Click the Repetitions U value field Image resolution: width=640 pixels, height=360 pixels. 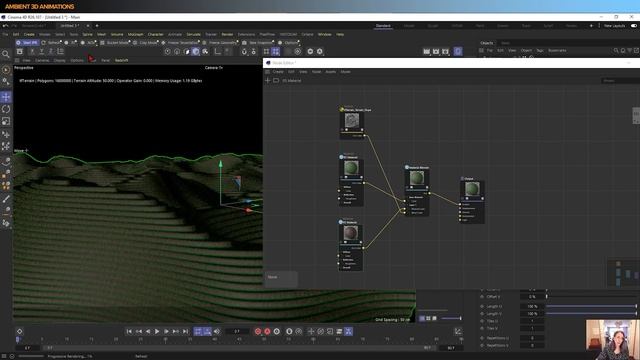[x=532, y=338]
